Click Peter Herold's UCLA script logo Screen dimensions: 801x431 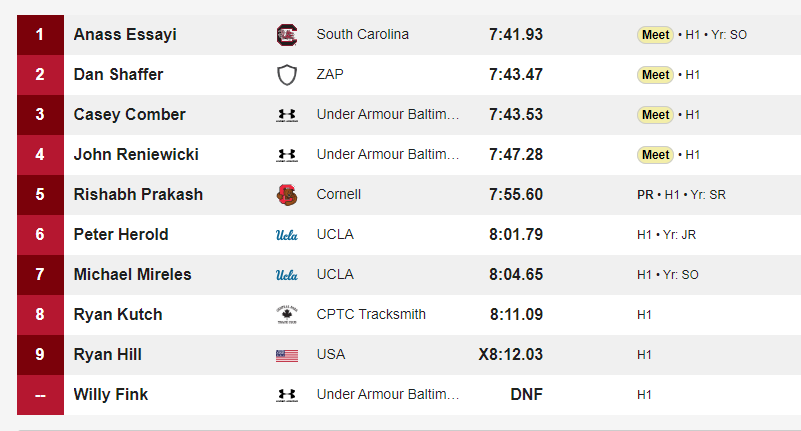click(287, 235)
